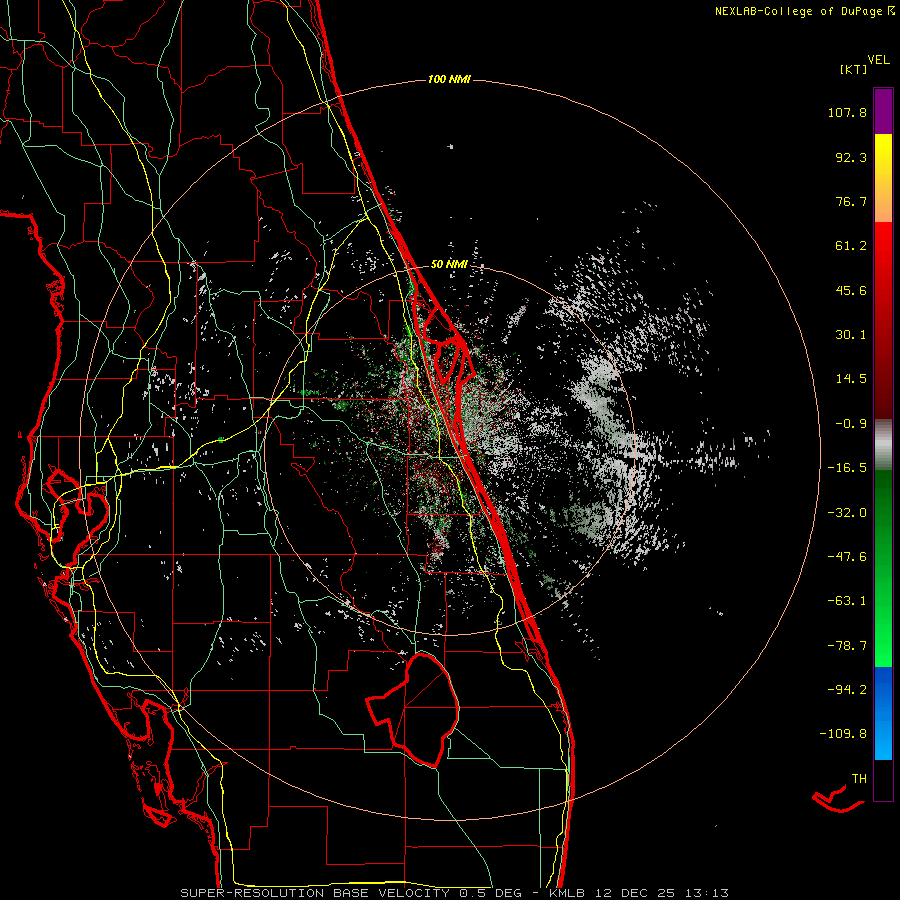Click the SUPER-RESOLUTION BASE VELOCITY caption text

[x=315, y=893]
